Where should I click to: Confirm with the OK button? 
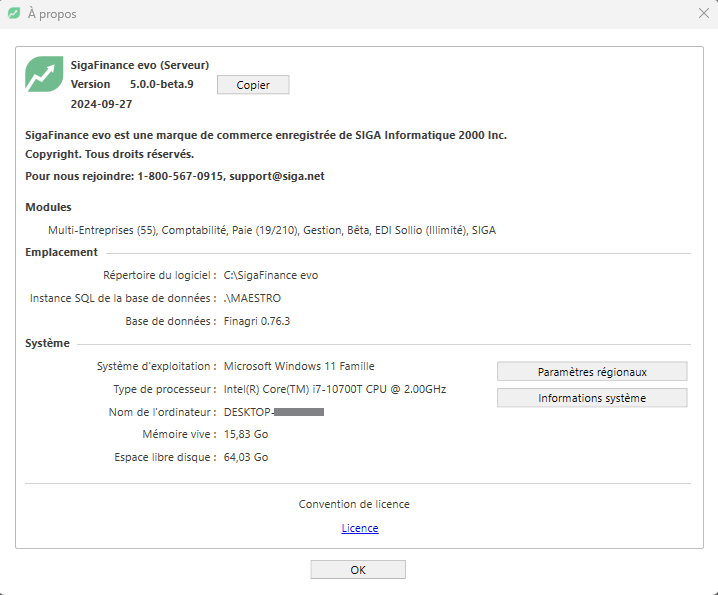(x=358, y=569)
